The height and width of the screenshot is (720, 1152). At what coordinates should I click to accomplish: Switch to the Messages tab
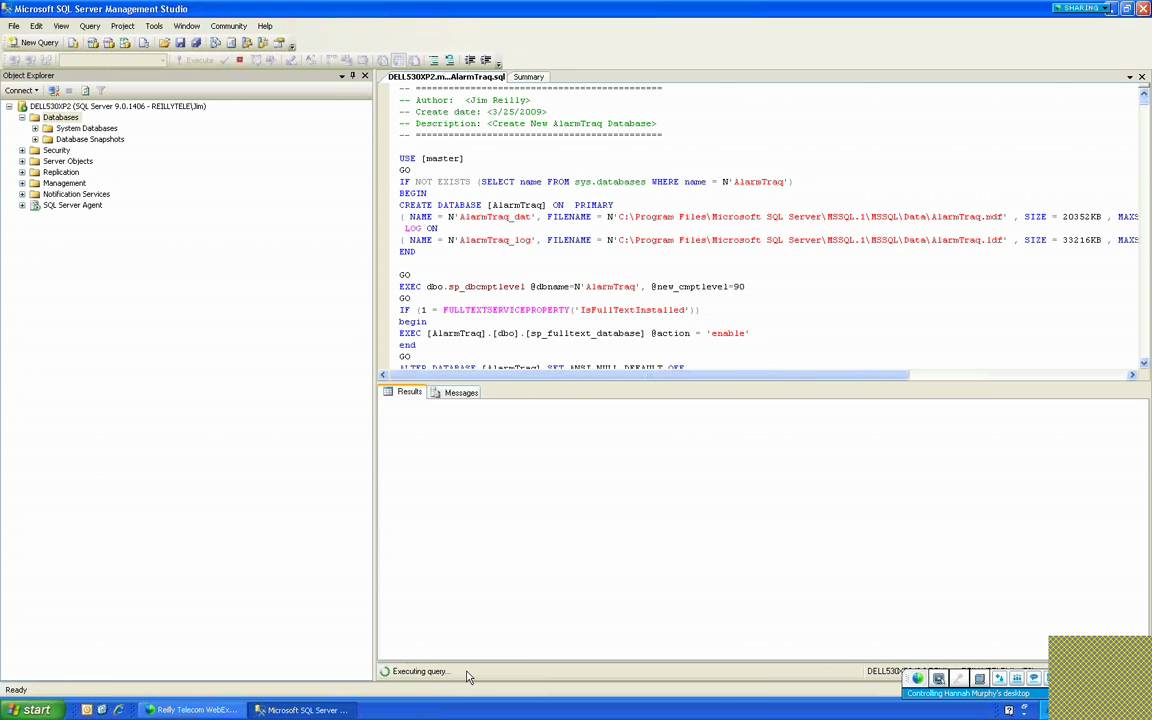point(455,393)
